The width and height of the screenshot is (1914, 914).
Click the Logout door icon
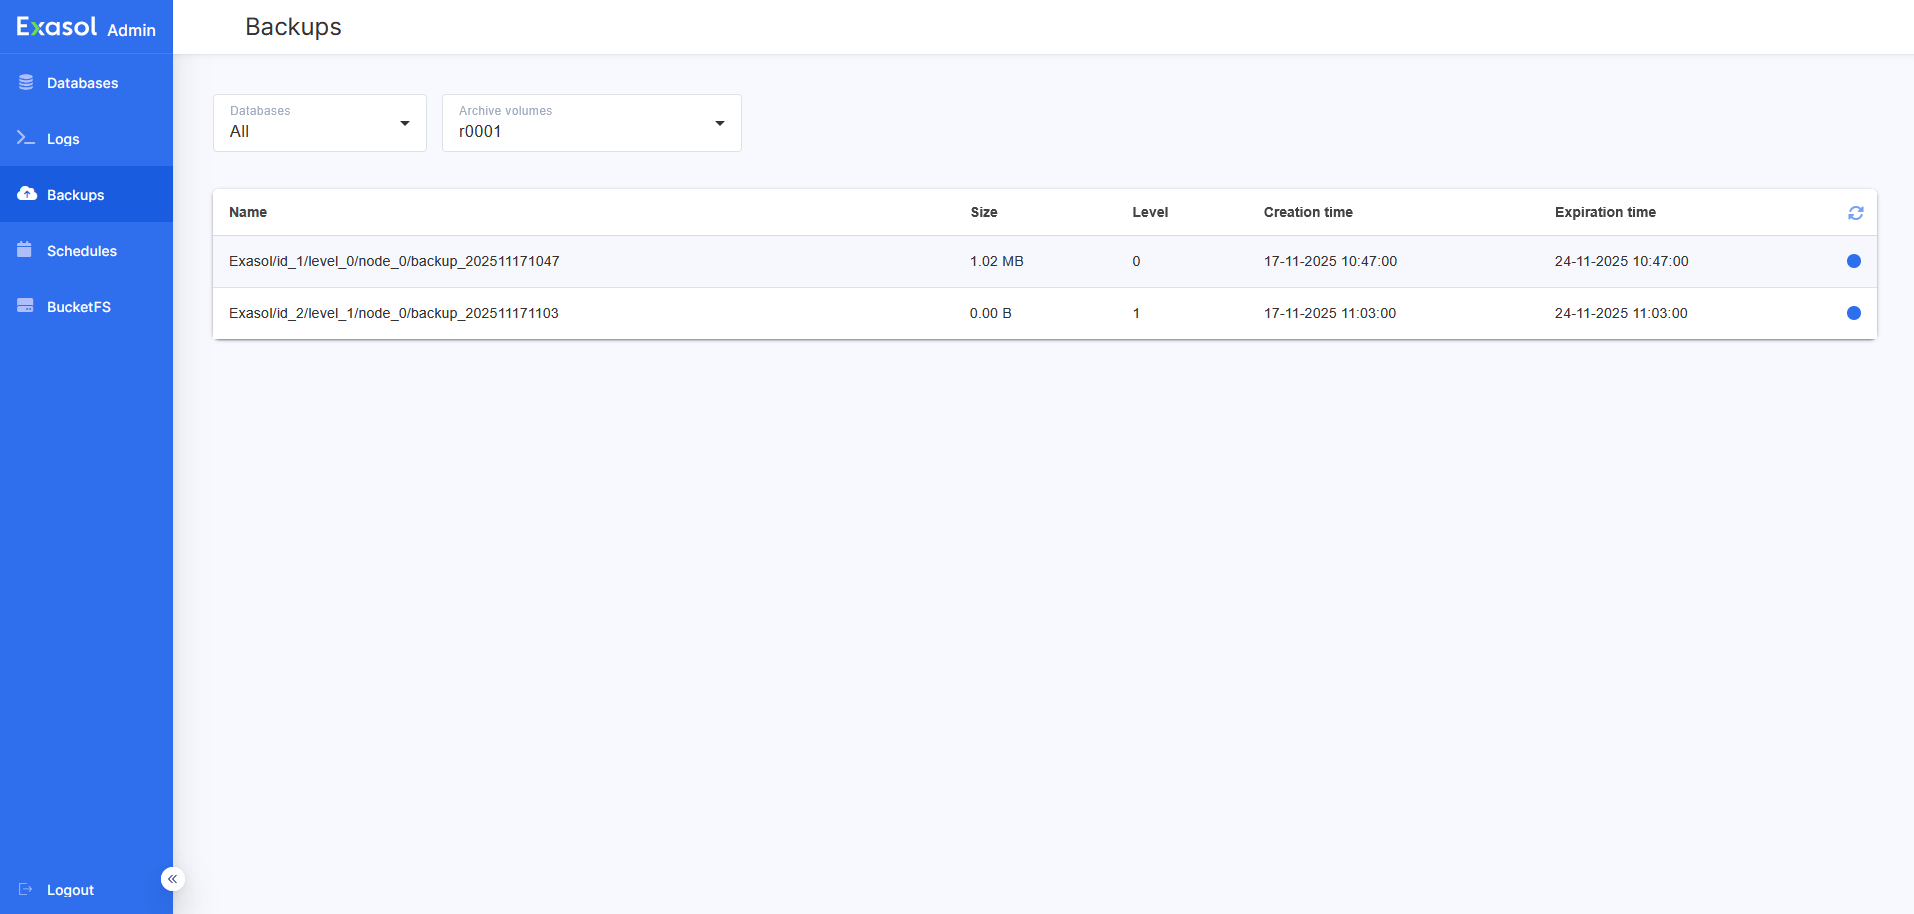coord(26,889)
